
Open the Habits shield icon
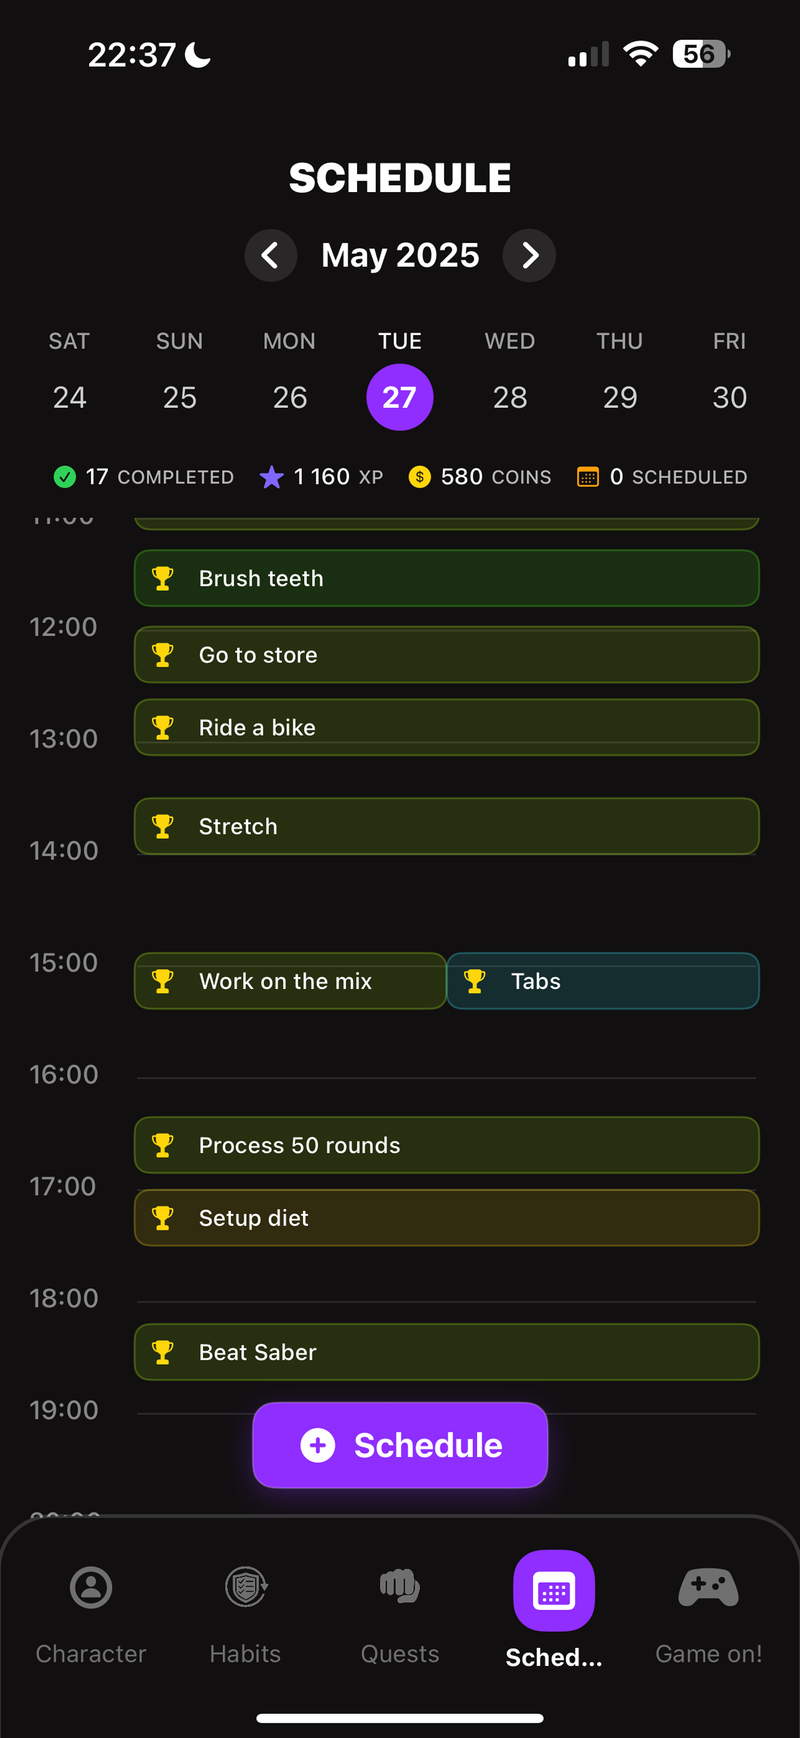[x=245, y=1587]
